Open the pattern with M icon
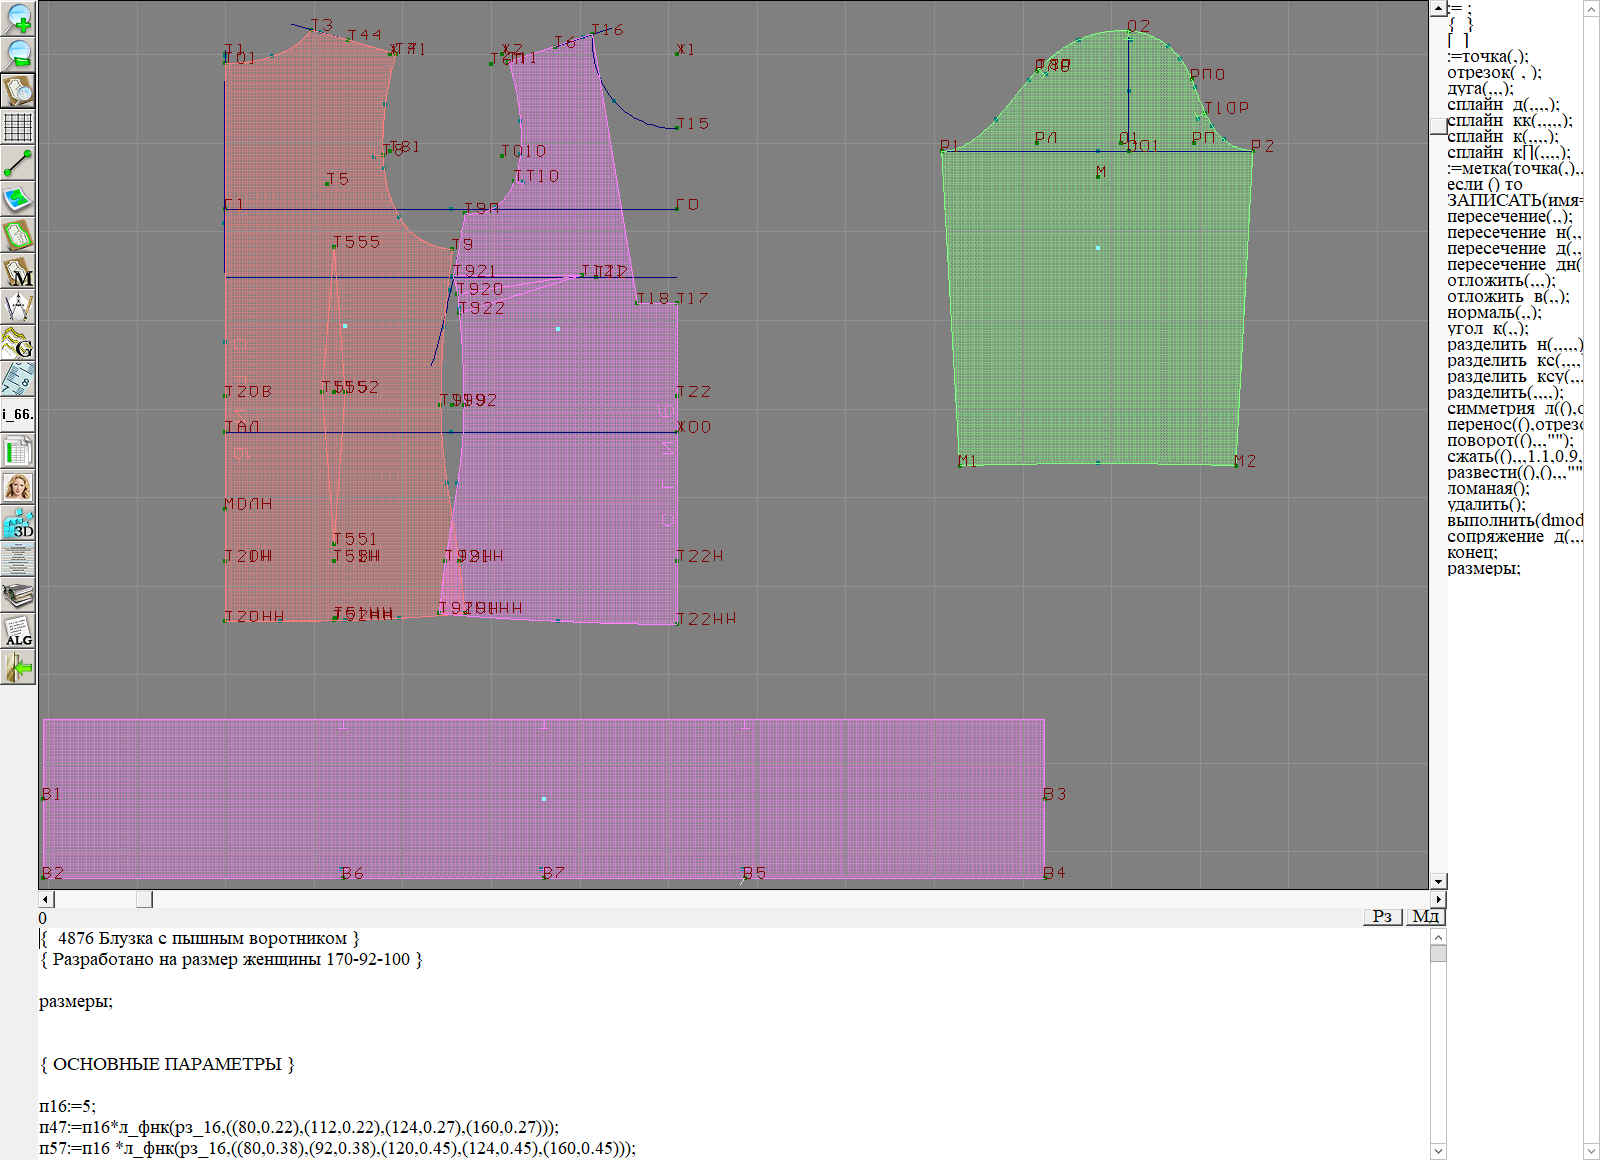This screenshot has height=1160, width=1600. pyautogui.click(x=18, y=272)
